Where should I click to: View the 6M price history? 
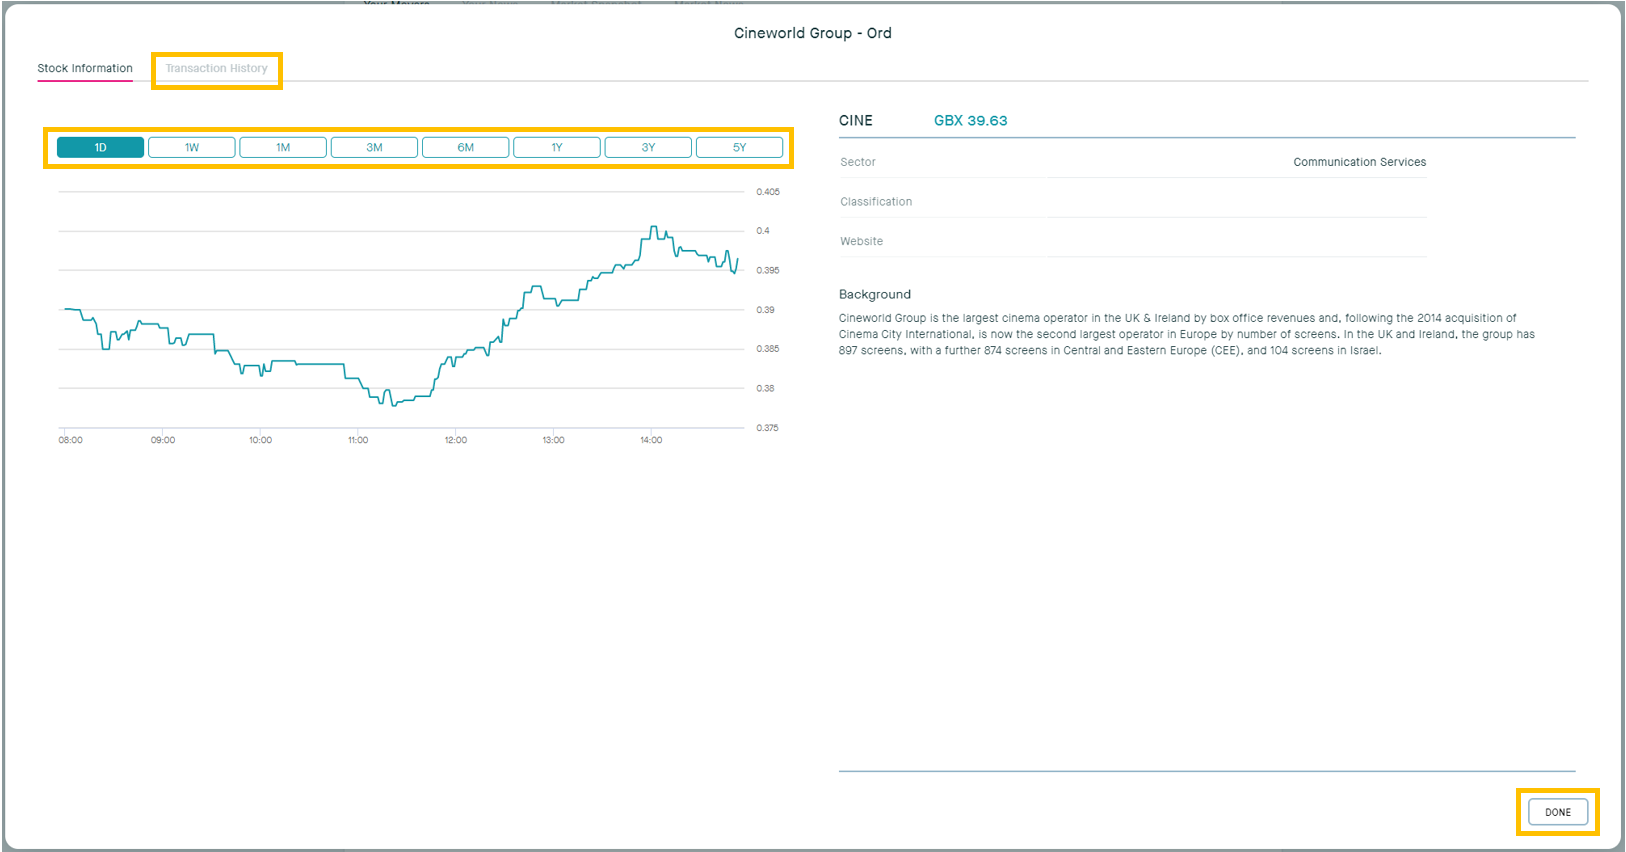466,148
